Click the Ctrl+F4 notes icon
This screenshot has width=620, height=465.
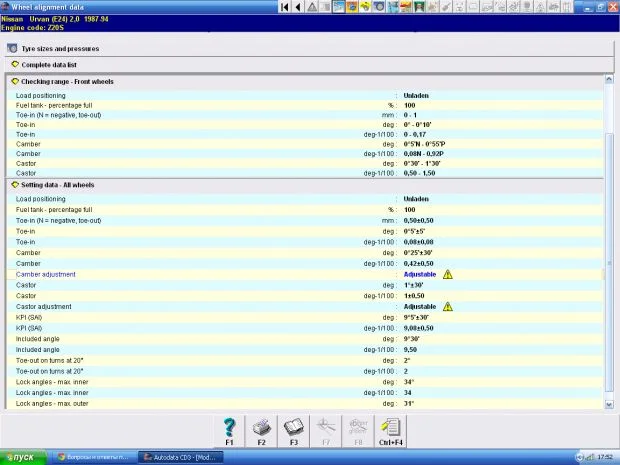(x=391, y=427)
